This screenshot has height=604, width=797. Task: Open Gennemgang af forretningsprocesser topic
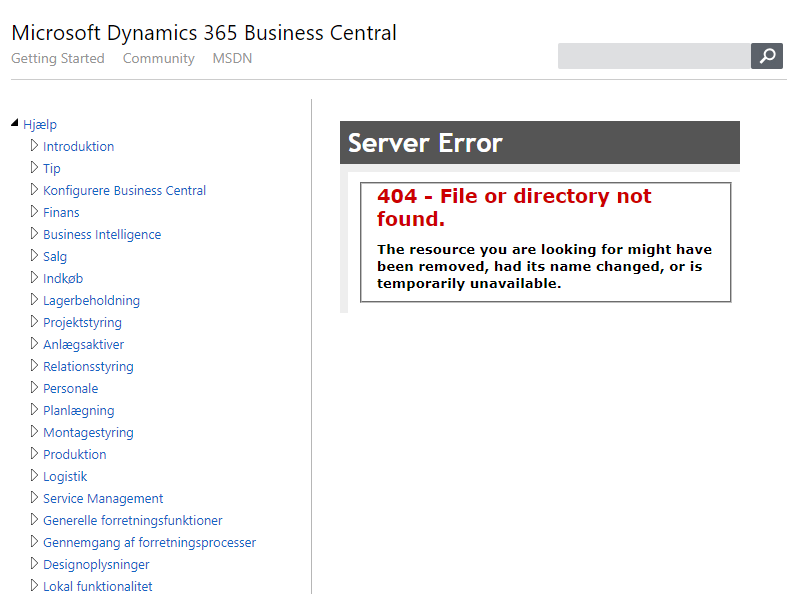(149, 542)
